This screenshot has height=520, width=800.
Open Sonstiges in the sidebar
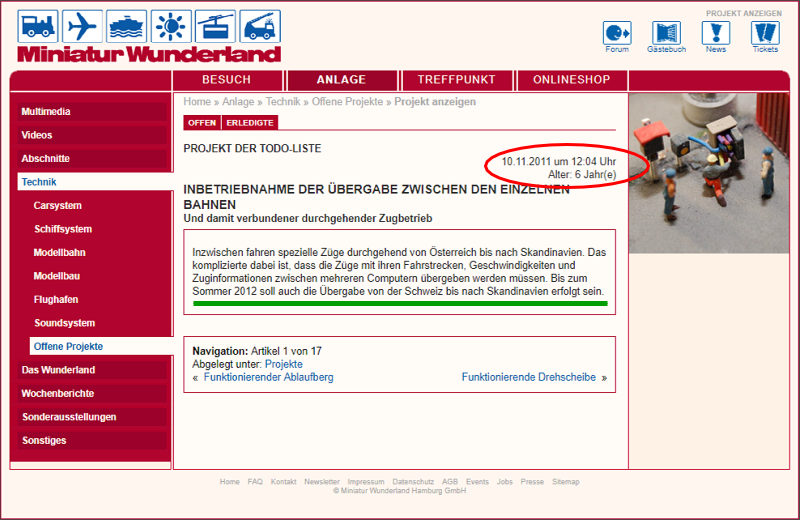pyautogui.click(x=92, y=440)
